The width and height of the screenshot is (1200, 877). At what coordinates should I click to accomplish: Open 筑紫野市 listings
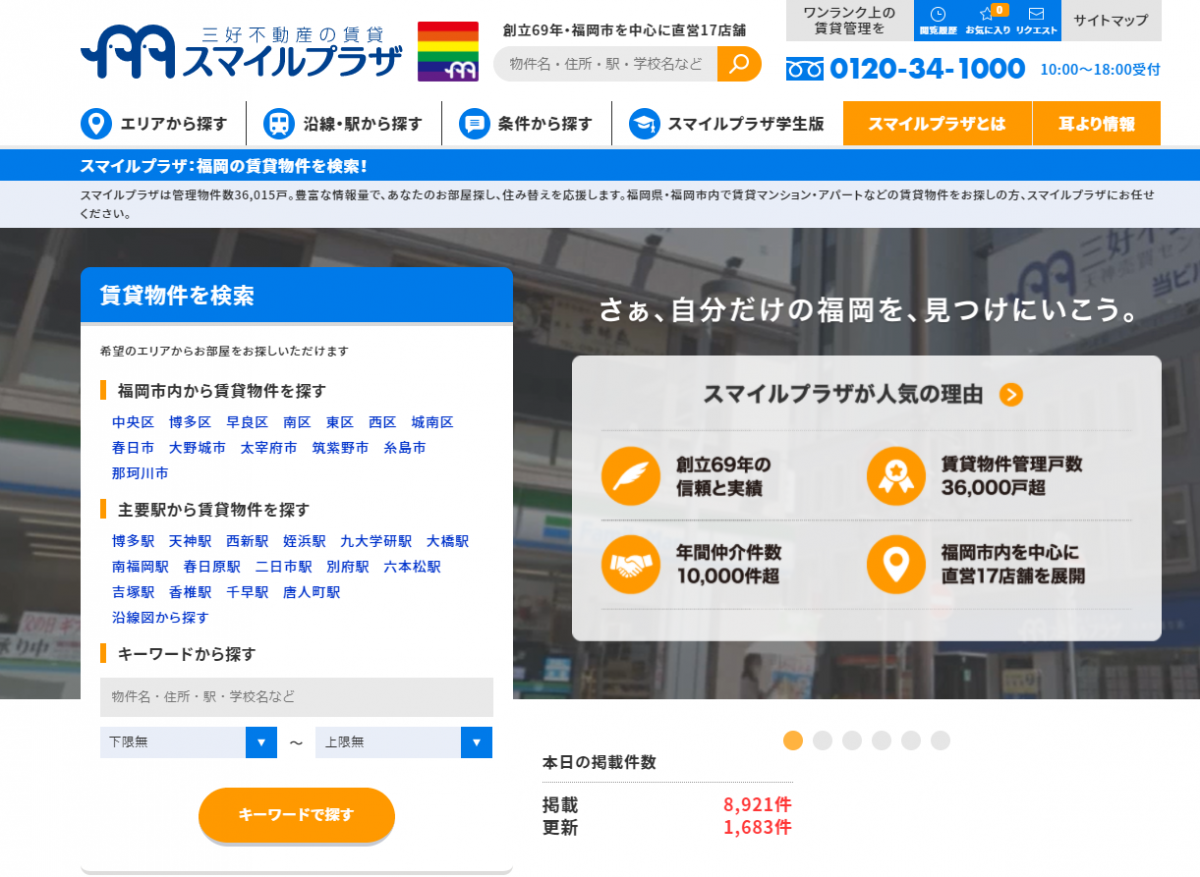pyautogui.click(x=340, y=448)
